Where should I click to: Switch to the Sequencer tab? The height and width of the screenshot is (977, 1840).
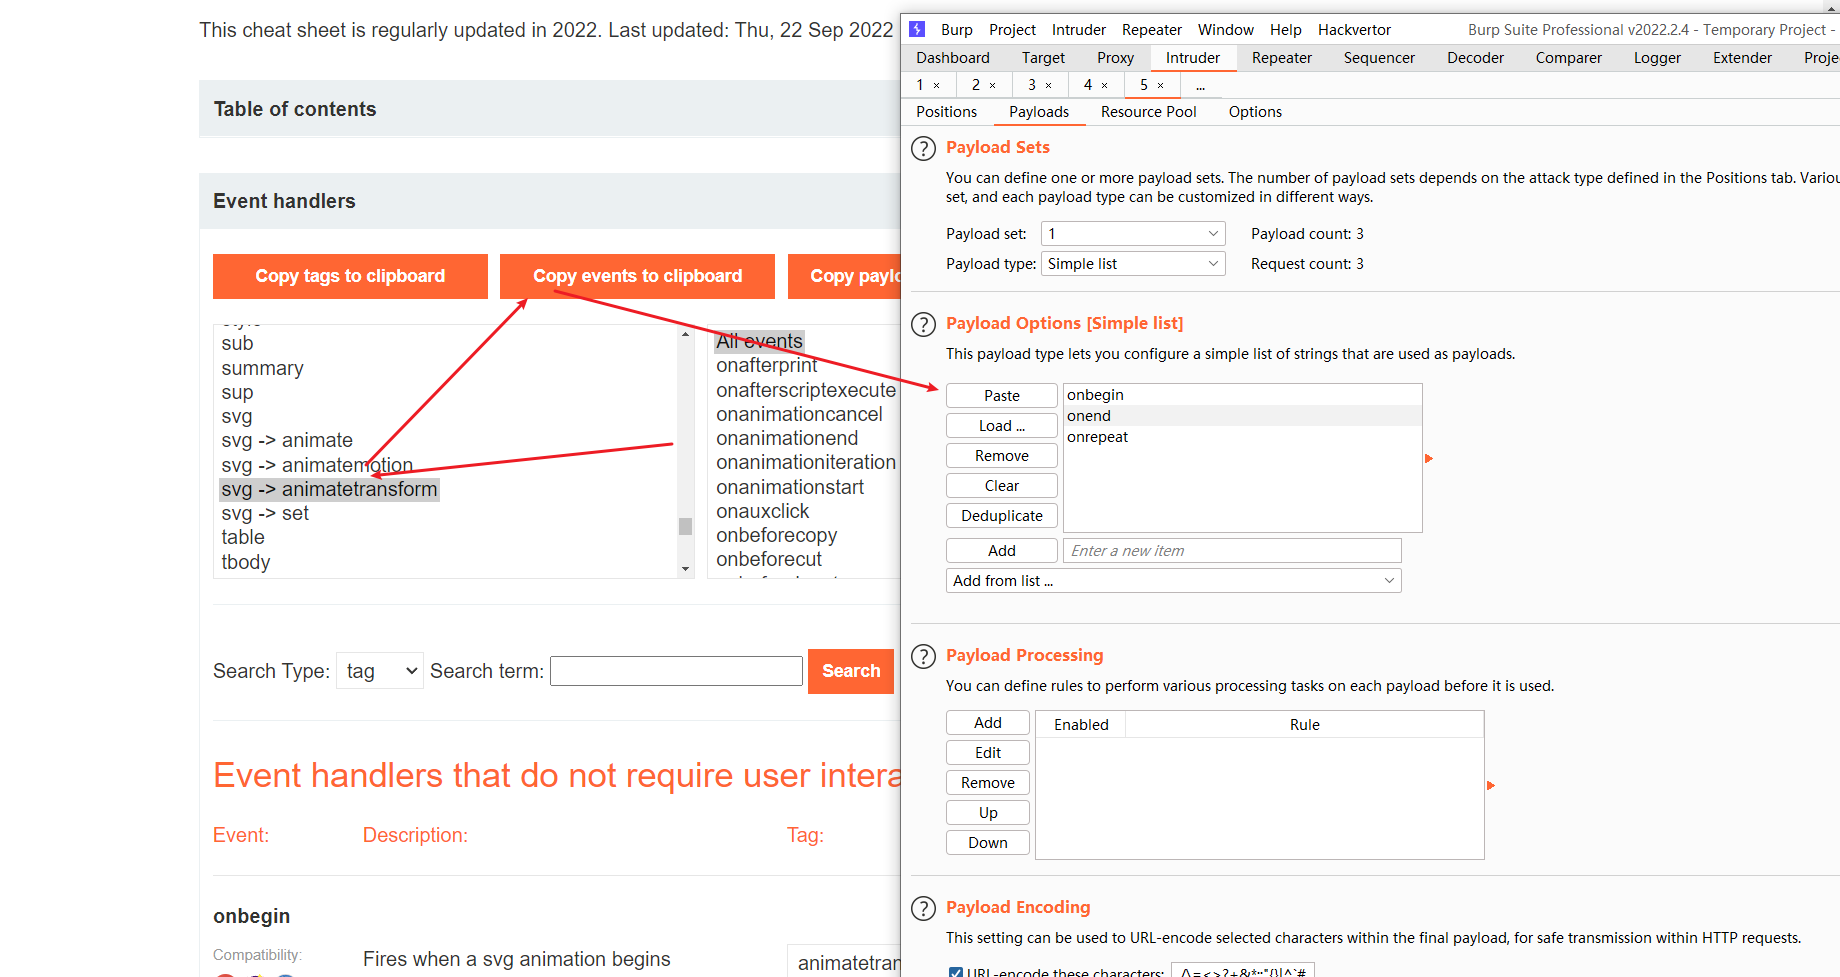[x=1379, y=58]
